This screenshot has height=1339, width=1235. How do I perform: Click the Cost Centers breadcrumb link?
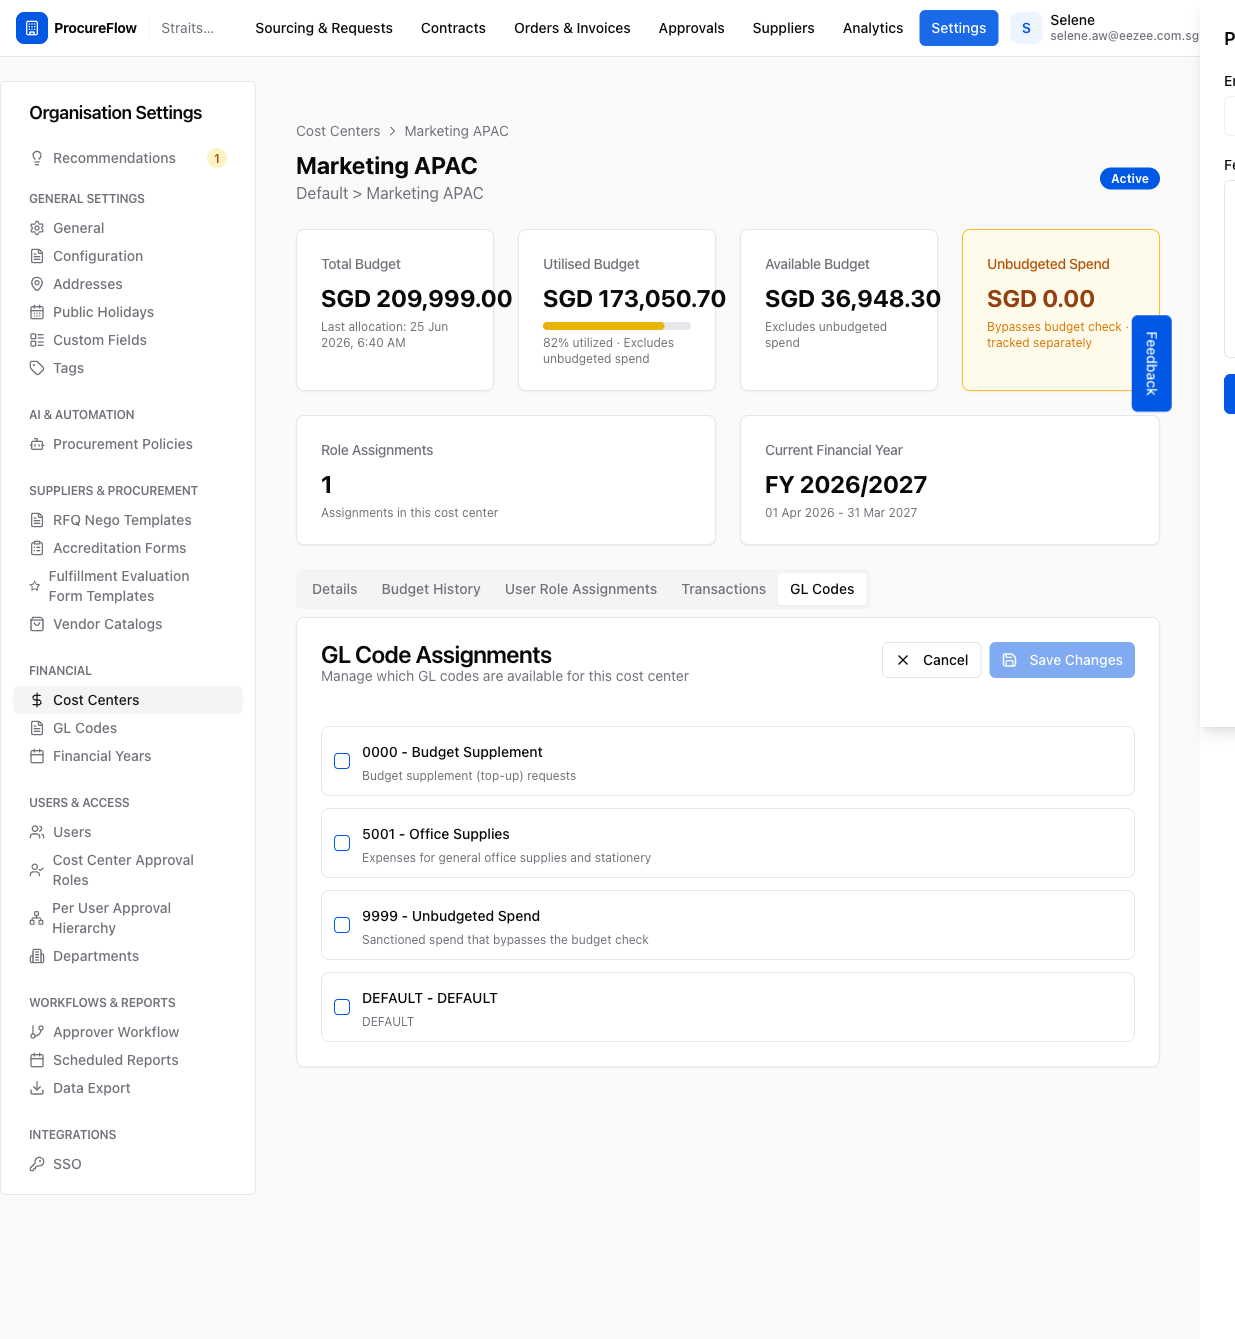[338, 131]
